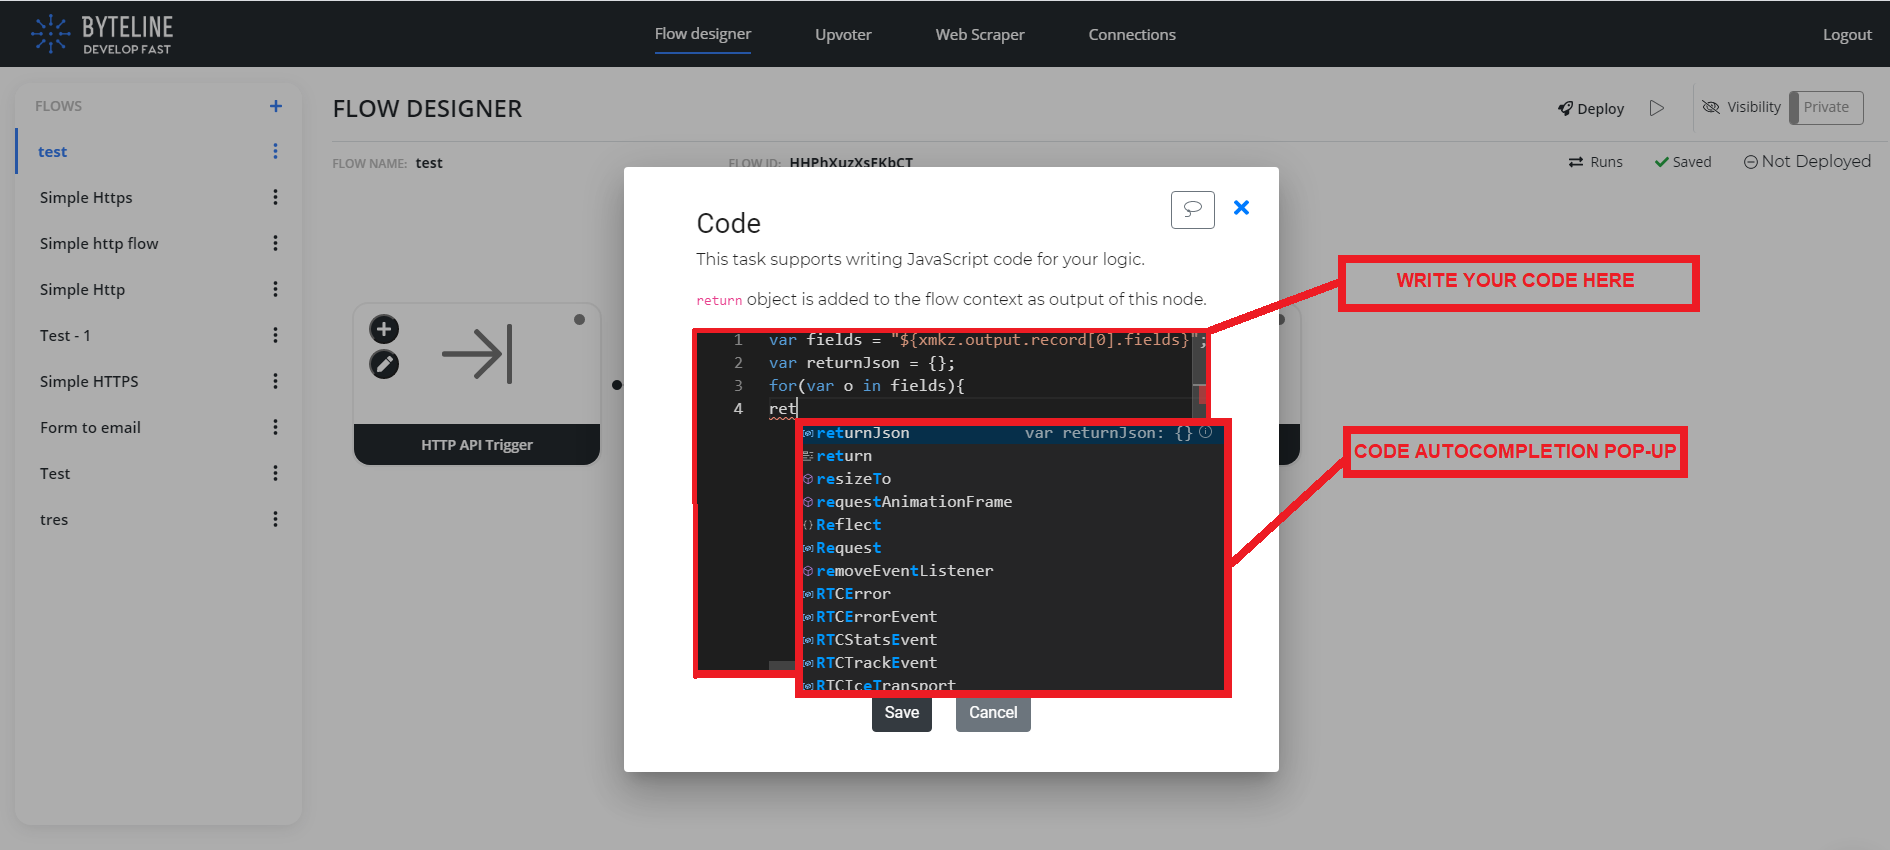The width and height of the screenshot is (1890, 850).
Task: Open options menu for tres flow
Action: (275, 519)
